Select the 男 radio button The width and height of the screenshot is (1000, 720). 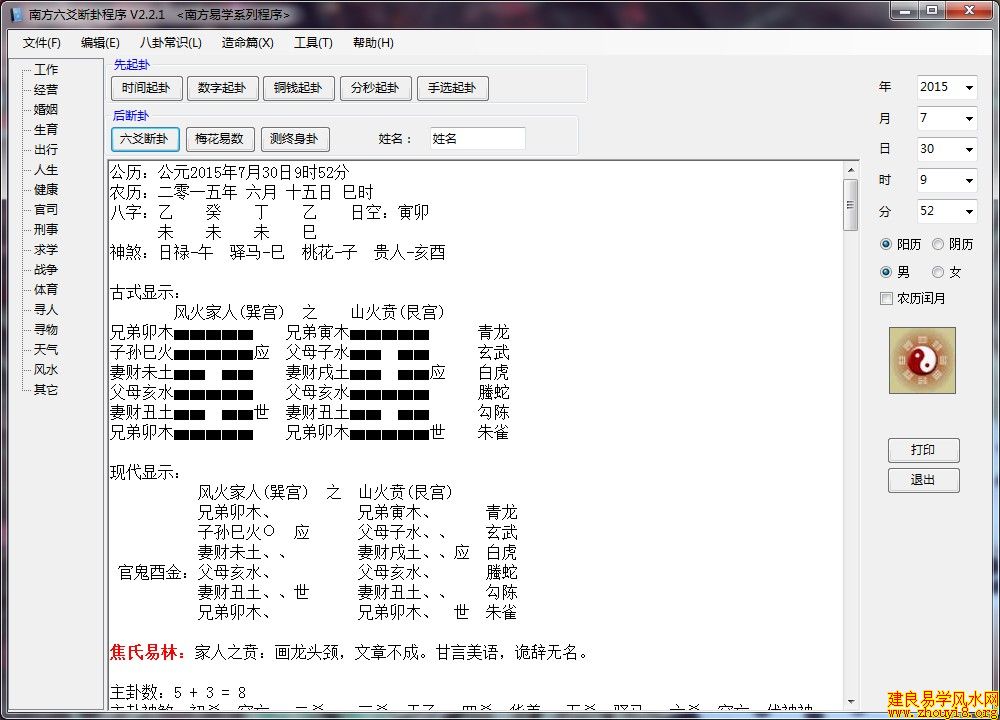click(885, 272)
